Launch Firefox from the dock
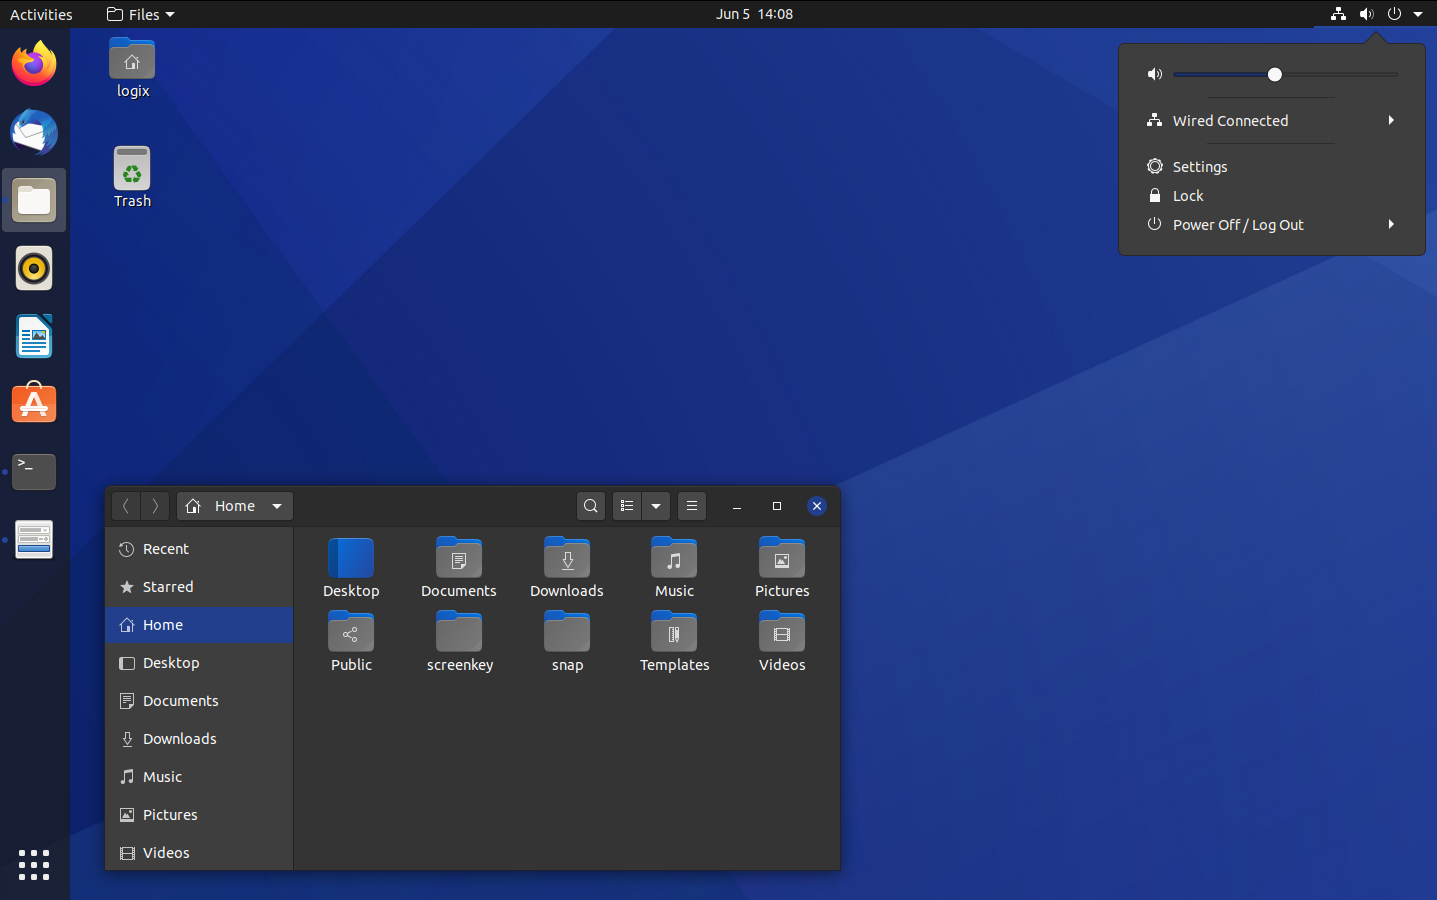Screen dimensions: 1437x900 pos(34,65)
